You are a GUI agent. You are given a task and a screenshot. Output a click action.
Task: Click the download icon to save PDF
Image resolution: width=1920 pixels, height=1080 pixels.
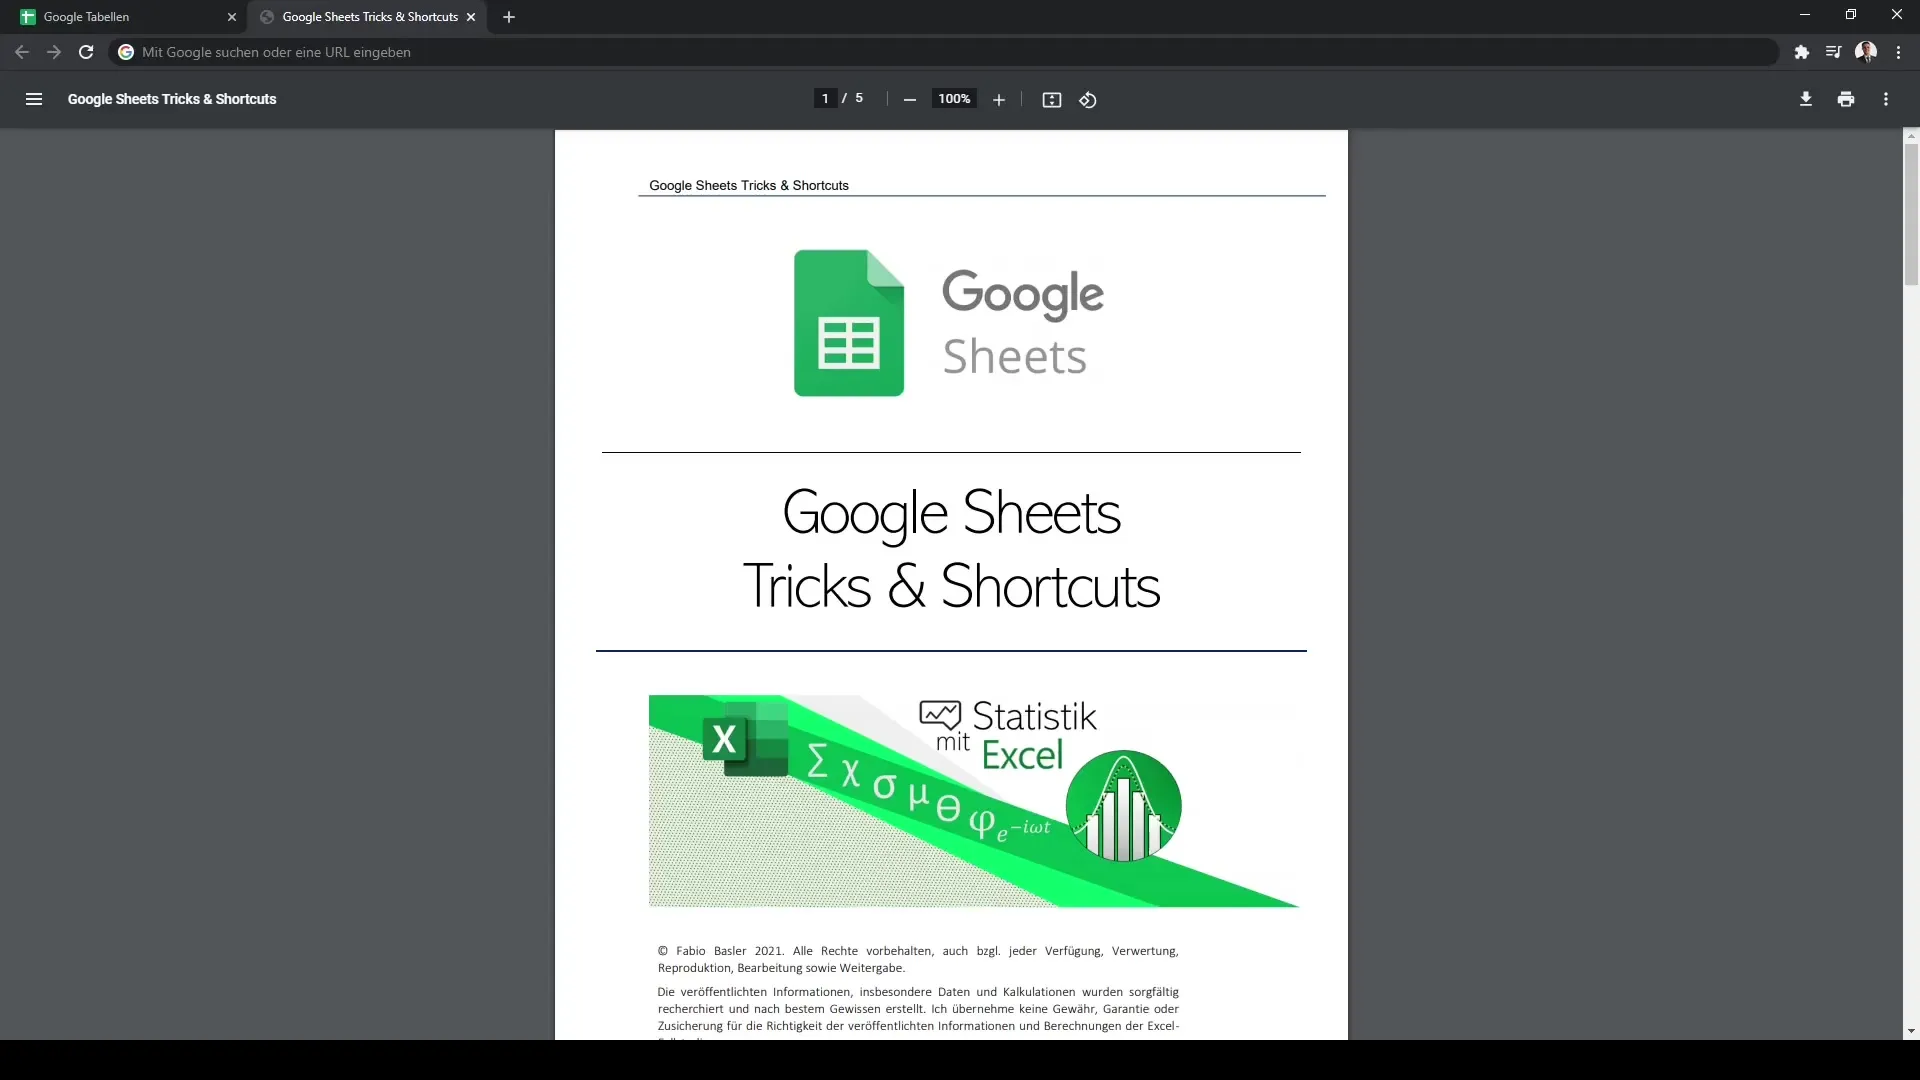(x=1805, y=99)
